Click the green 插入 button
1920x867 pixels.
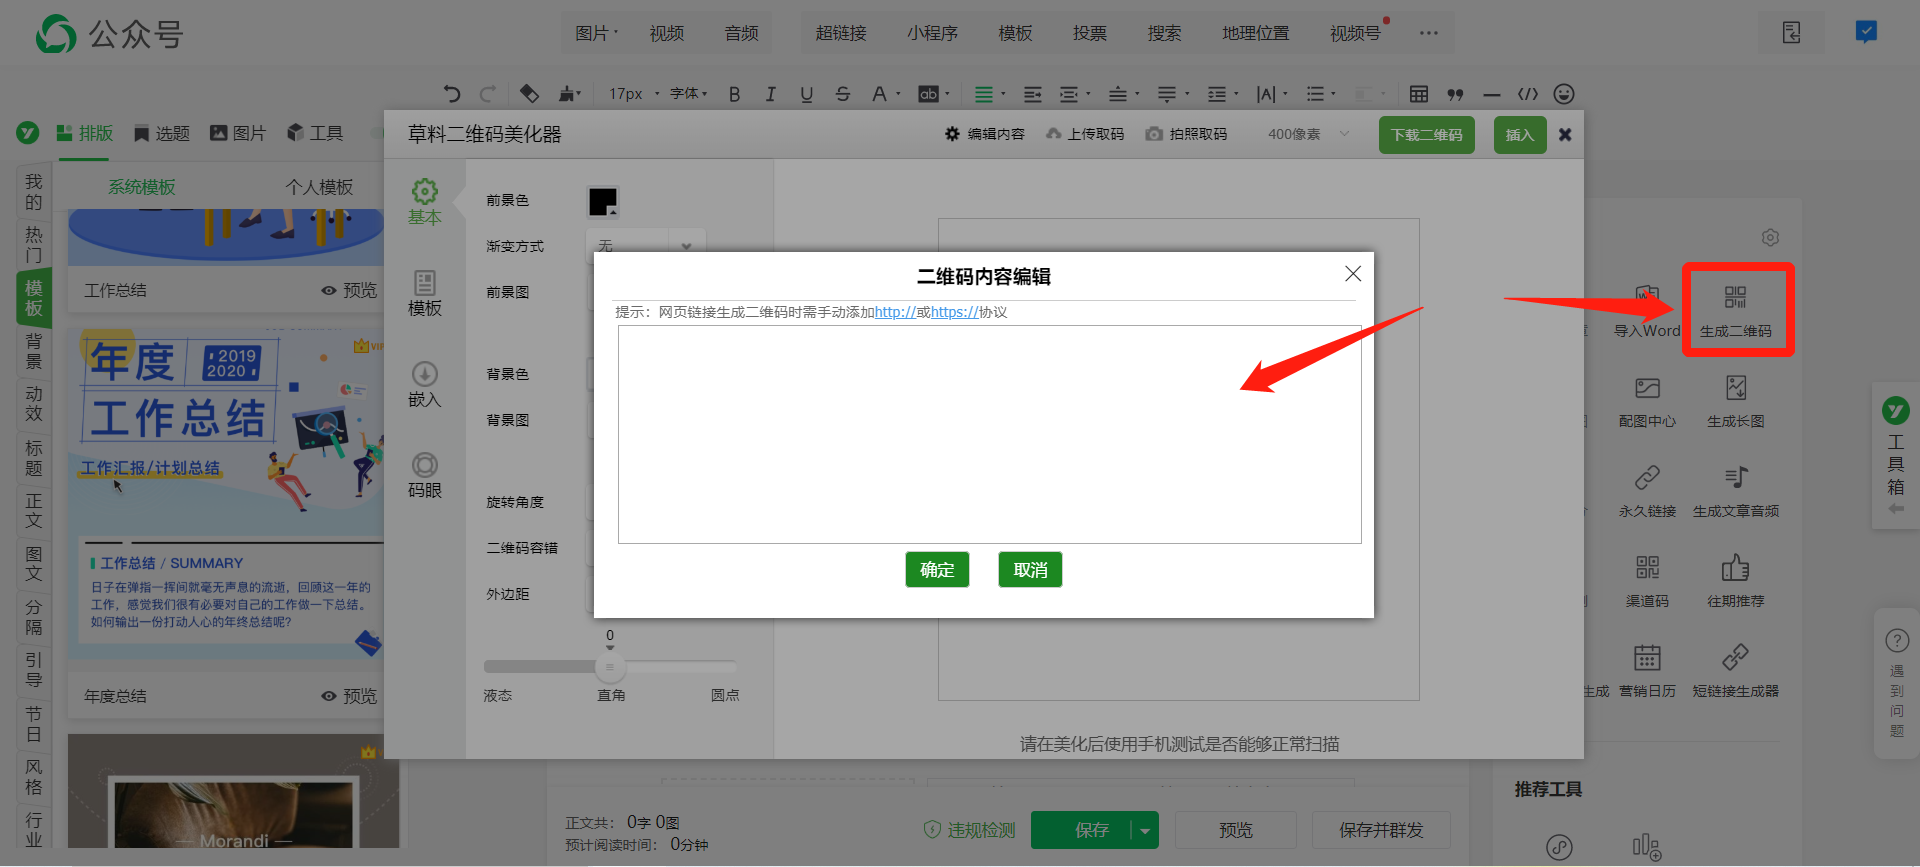pyautogui.click(x=1520, y=135)
